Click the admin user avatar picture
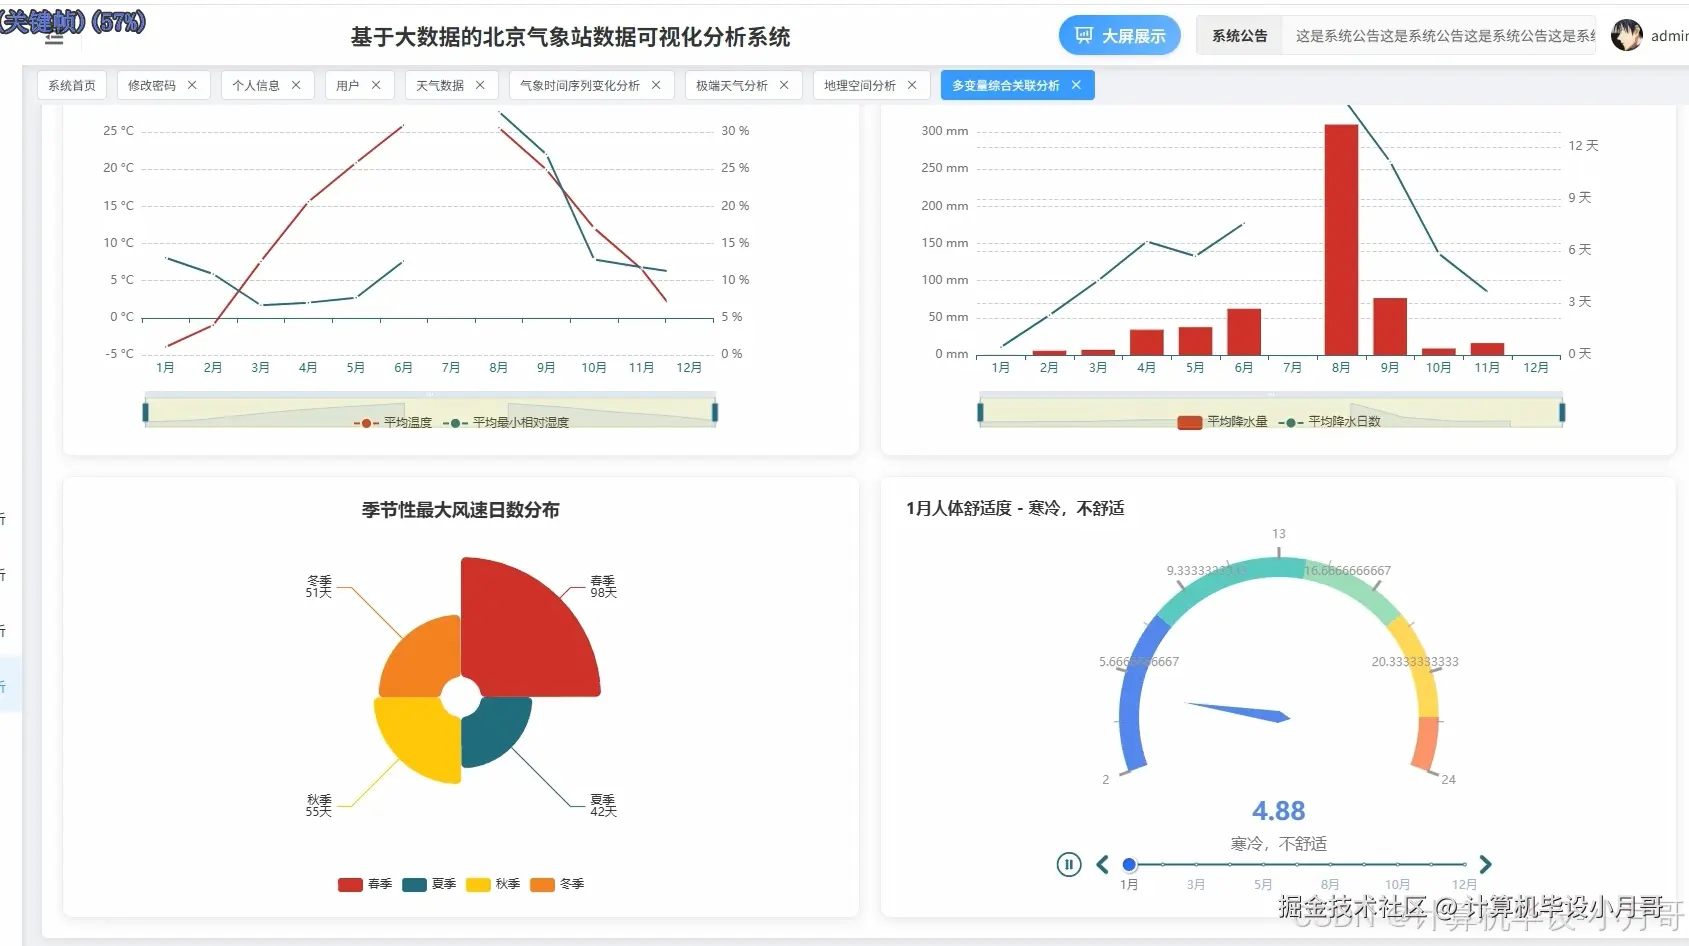The height and width of the screenshot is (946, 1689). [1627, 36]
